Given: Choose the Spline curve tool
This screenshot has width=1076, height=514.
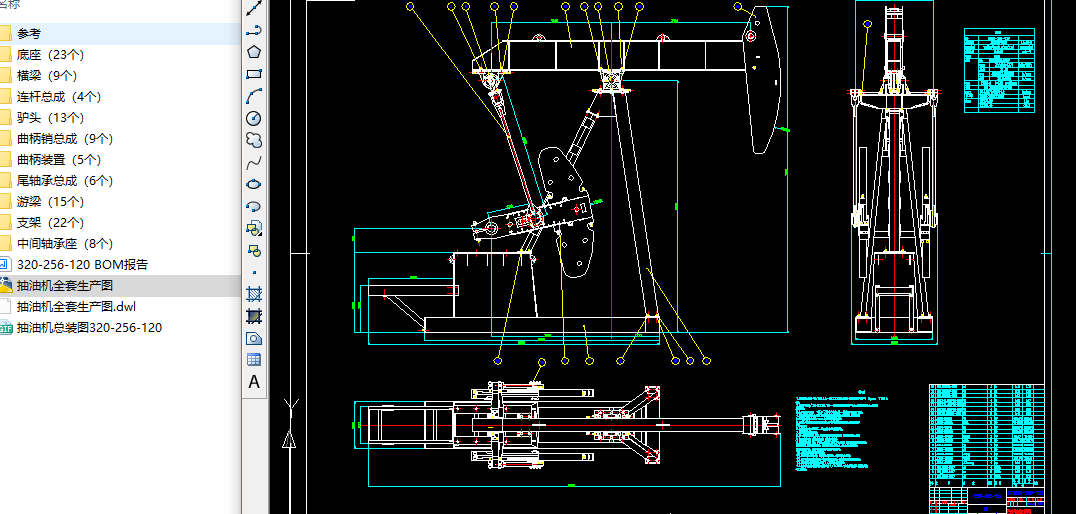Looking at the screenshot, I should point(254,162).
